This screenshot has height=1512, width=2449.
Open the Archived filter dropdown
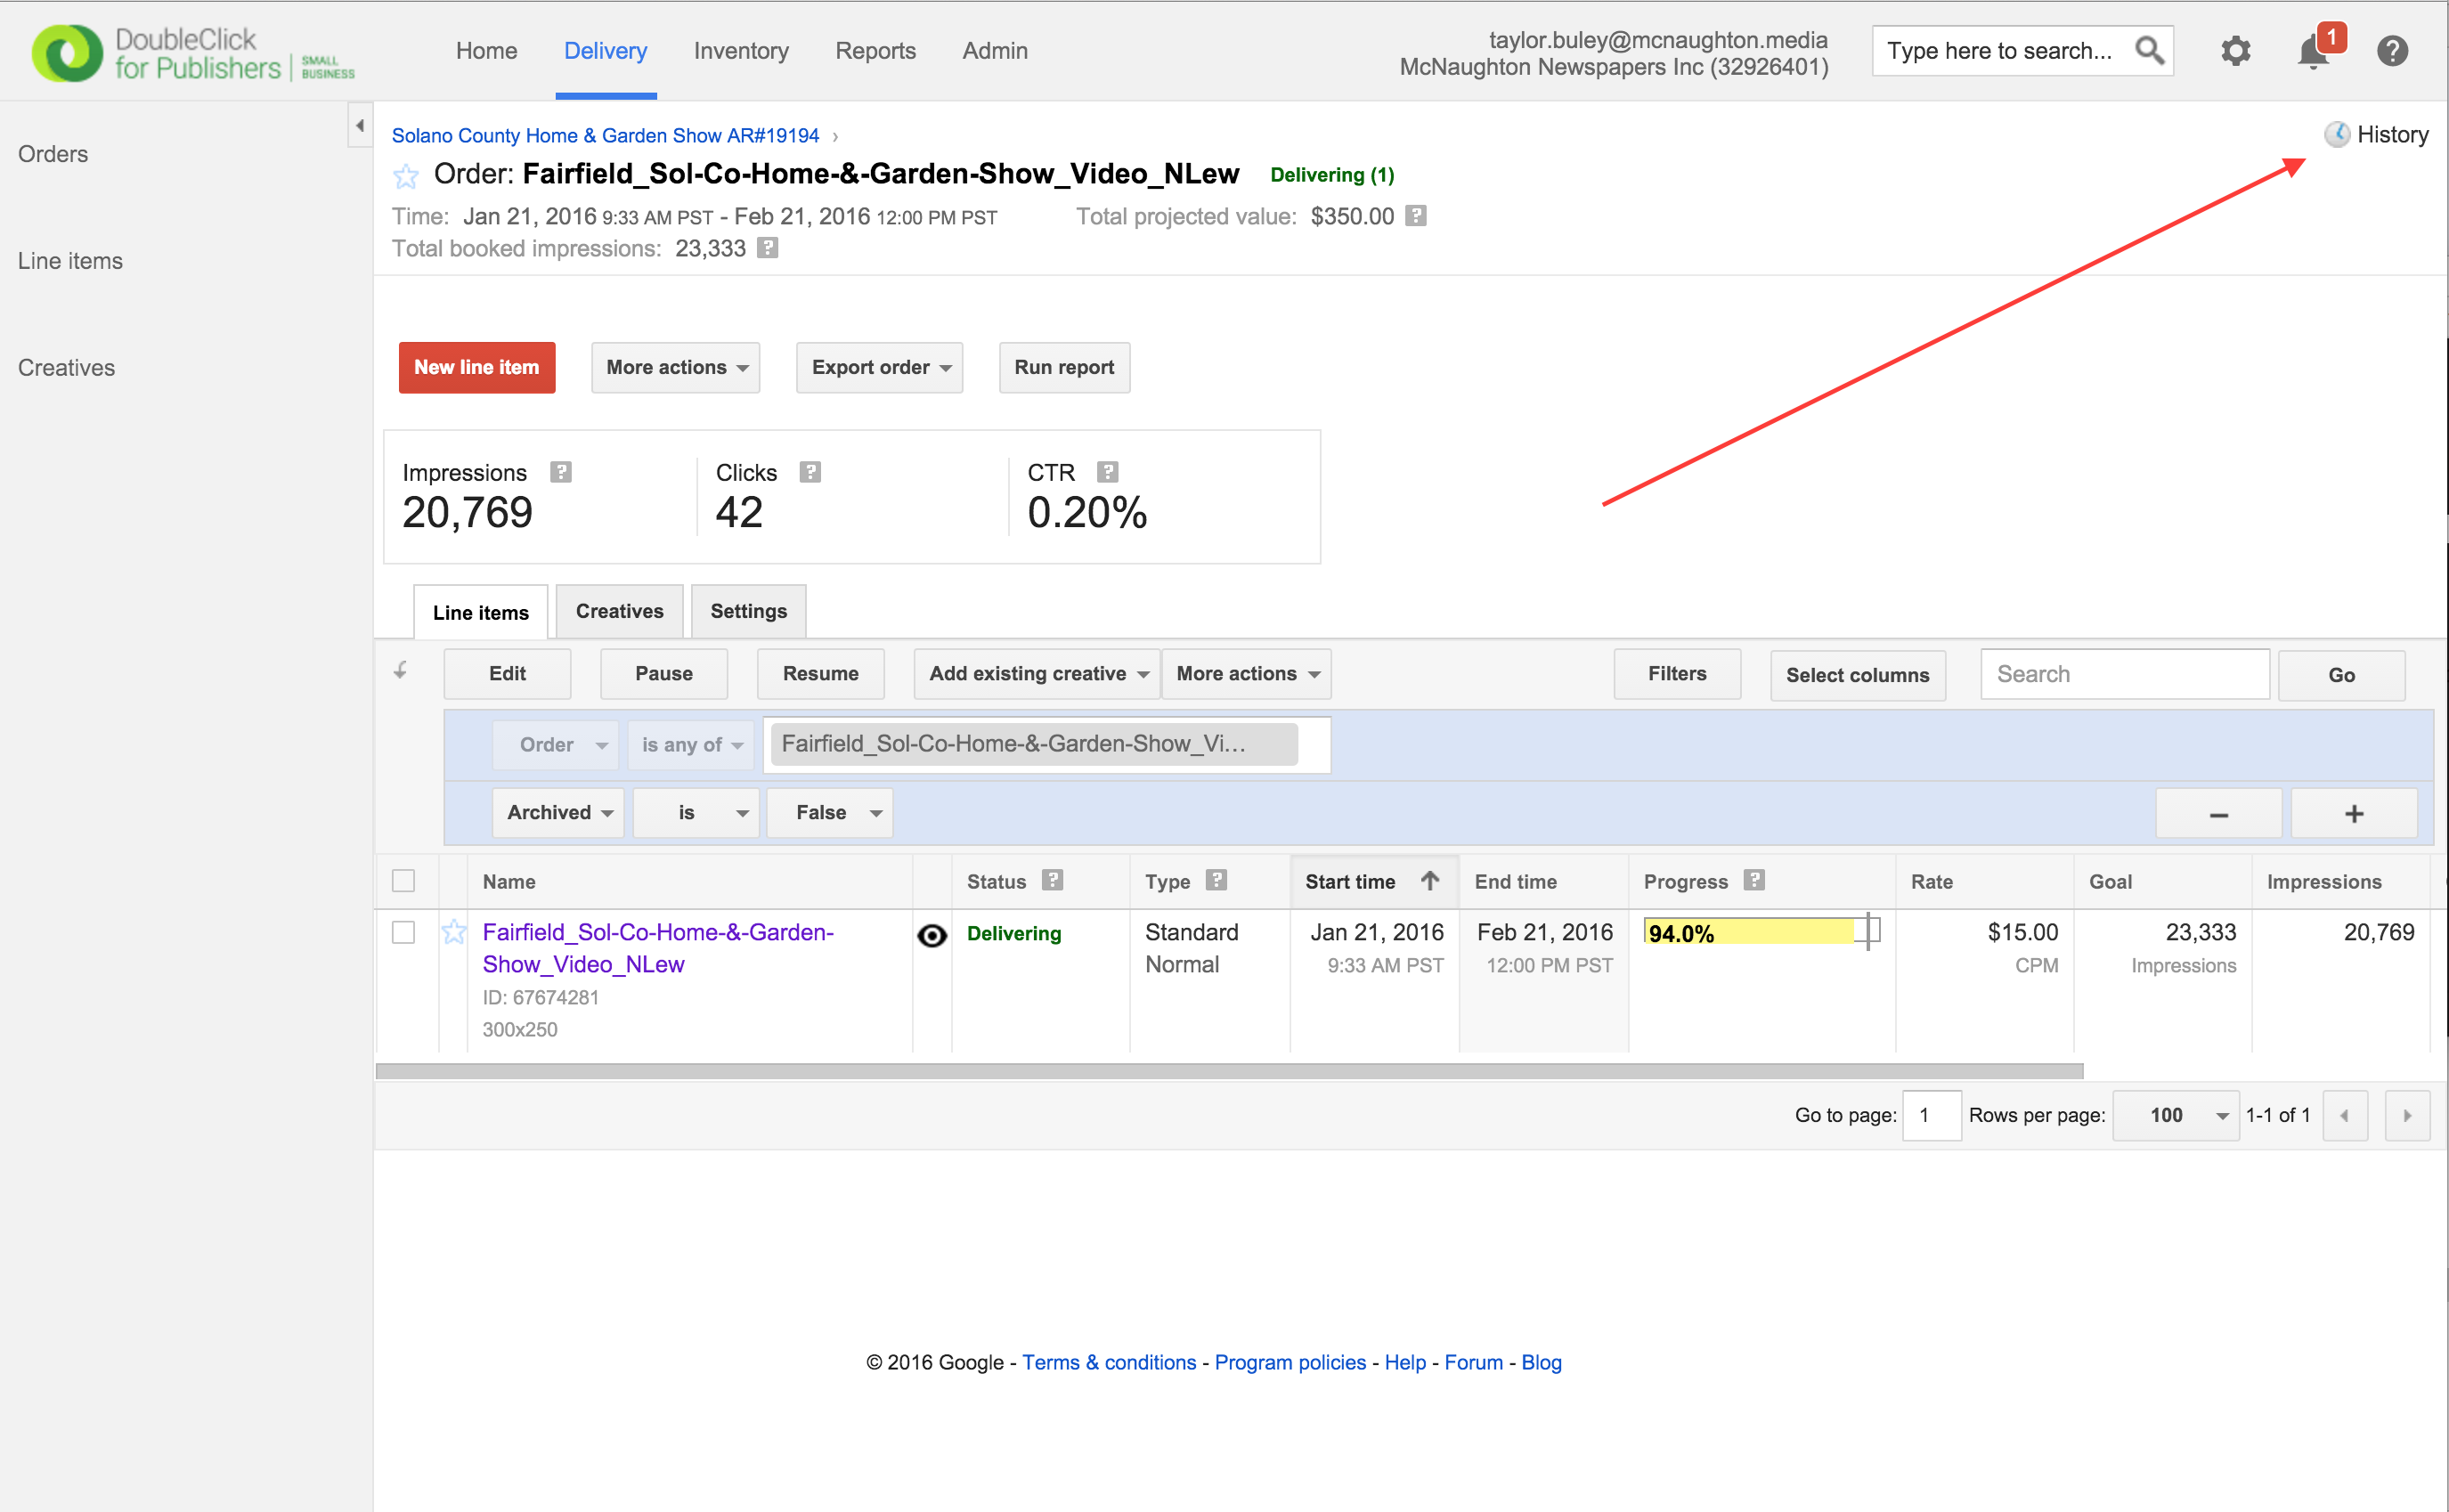[x=558, y=813]
